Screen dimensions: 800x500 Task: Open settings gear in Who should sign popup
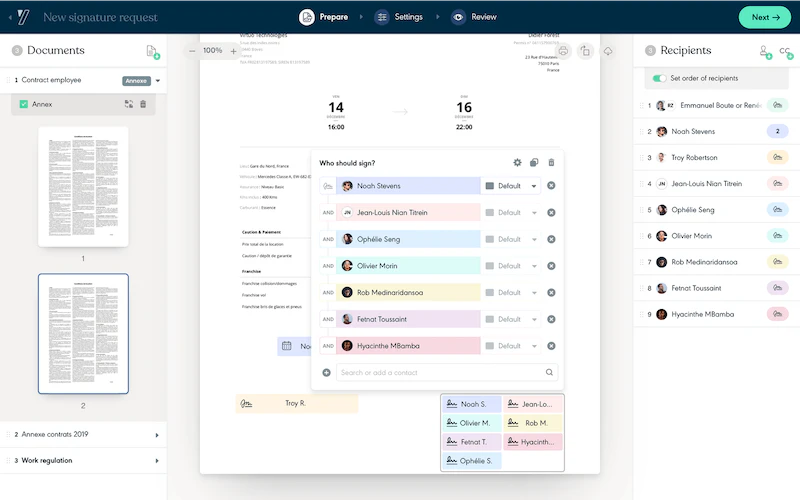pos(517,162)
